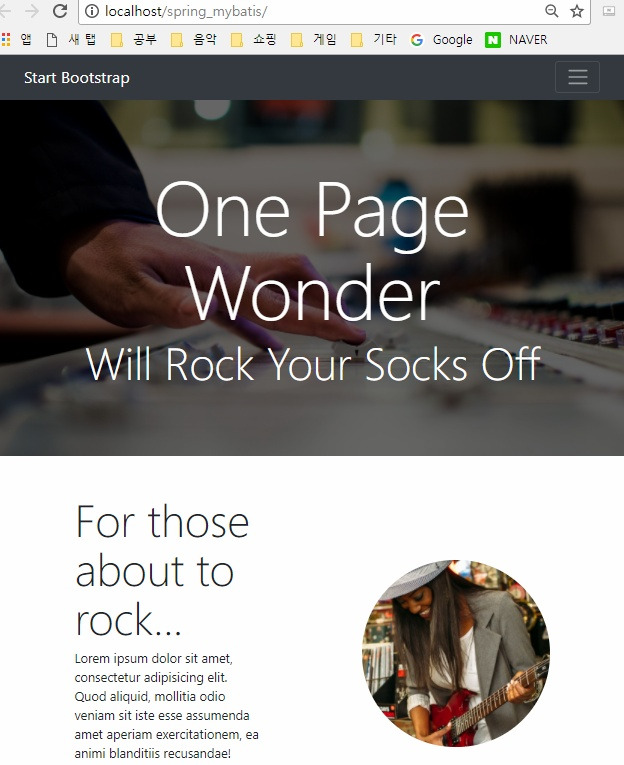Open the 기타 bookmark folder
The width and height of the screenshot is (624, 765).
pyautogui.click(x=374, y=40)
